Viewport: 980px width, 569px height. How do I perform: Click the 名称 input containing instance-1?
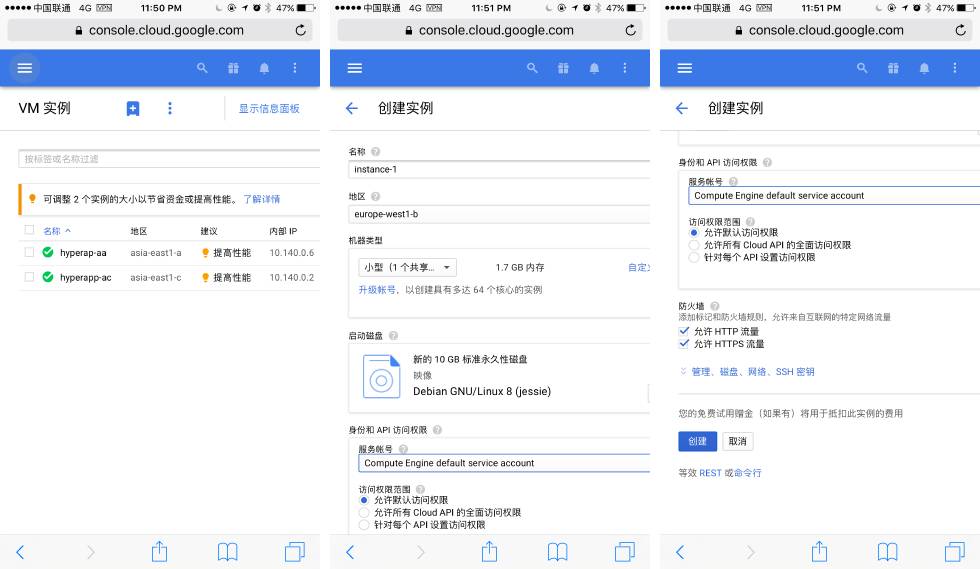499,169
